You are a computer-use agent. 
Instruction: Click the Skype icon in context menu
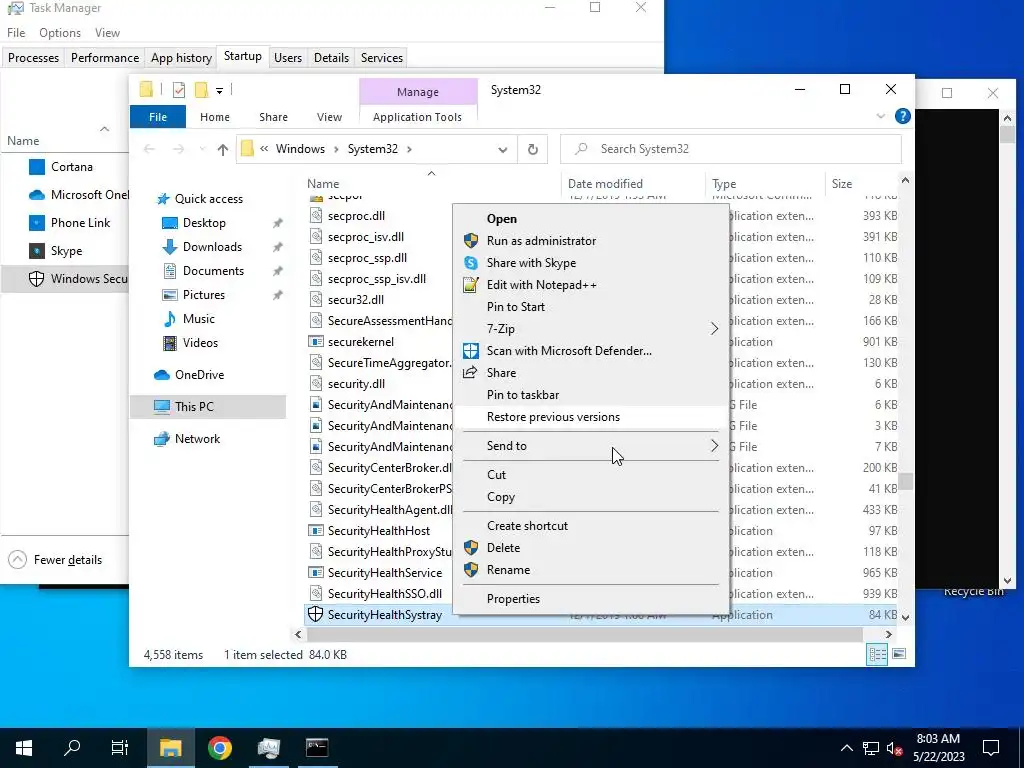[471, 263]
